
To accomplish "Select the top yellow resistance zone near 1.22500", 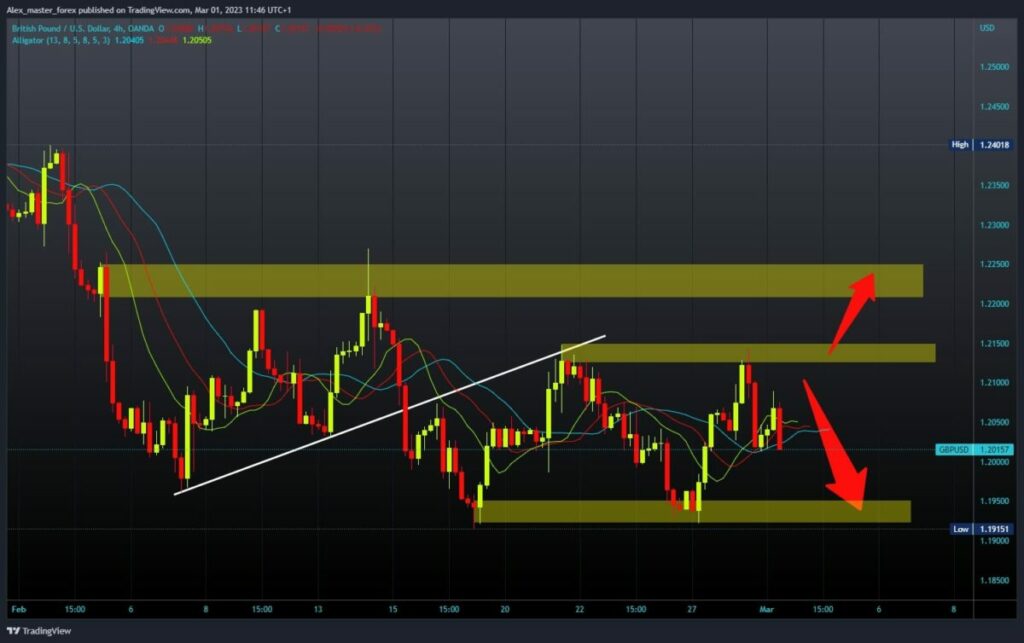I will point(510,281).
